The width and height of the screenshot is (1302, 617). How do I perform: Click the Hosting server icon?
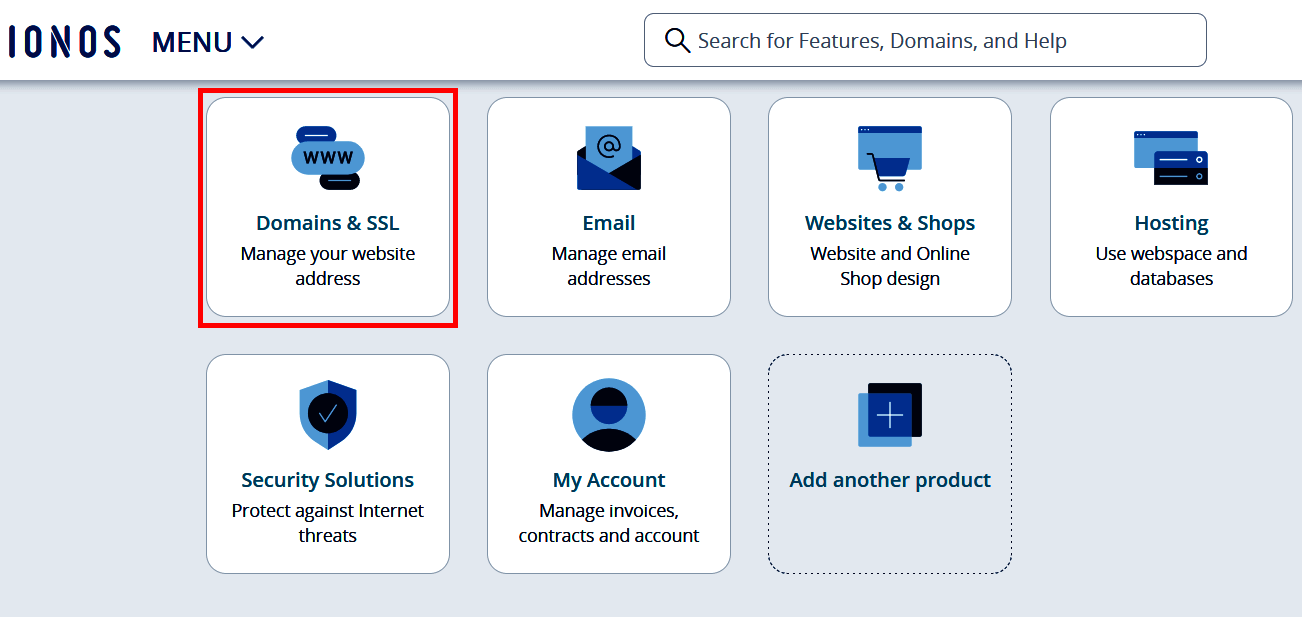coord(1171,158)
